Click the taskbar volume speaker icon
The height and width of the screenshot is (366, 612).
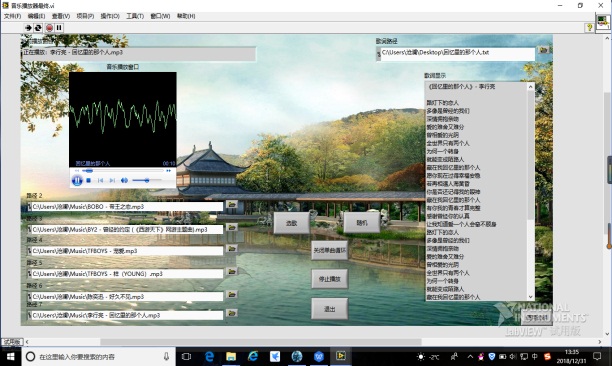pyautogui.click(x=513, y=356)
